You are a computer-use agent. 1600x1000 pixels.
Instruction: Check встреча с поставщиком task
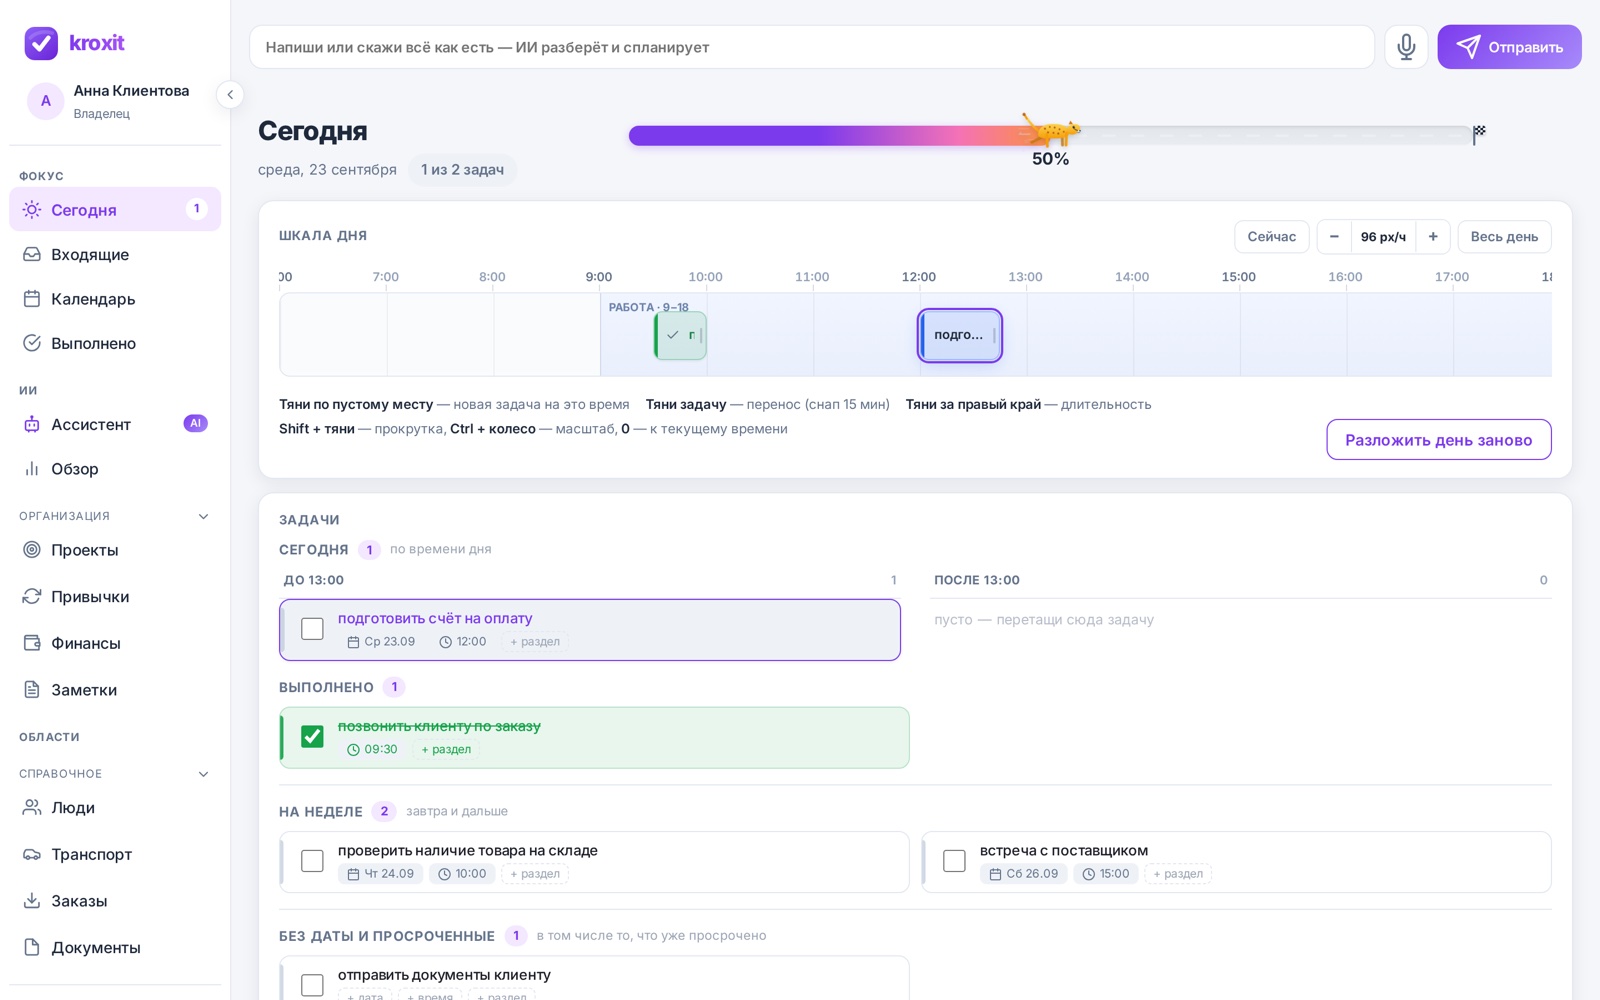954,861
